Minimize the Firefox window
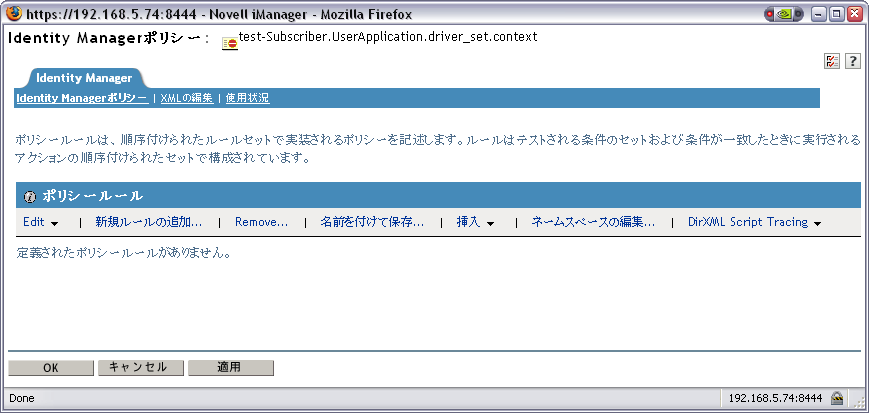This screenshot has width=869, height=413. (818, 14)
